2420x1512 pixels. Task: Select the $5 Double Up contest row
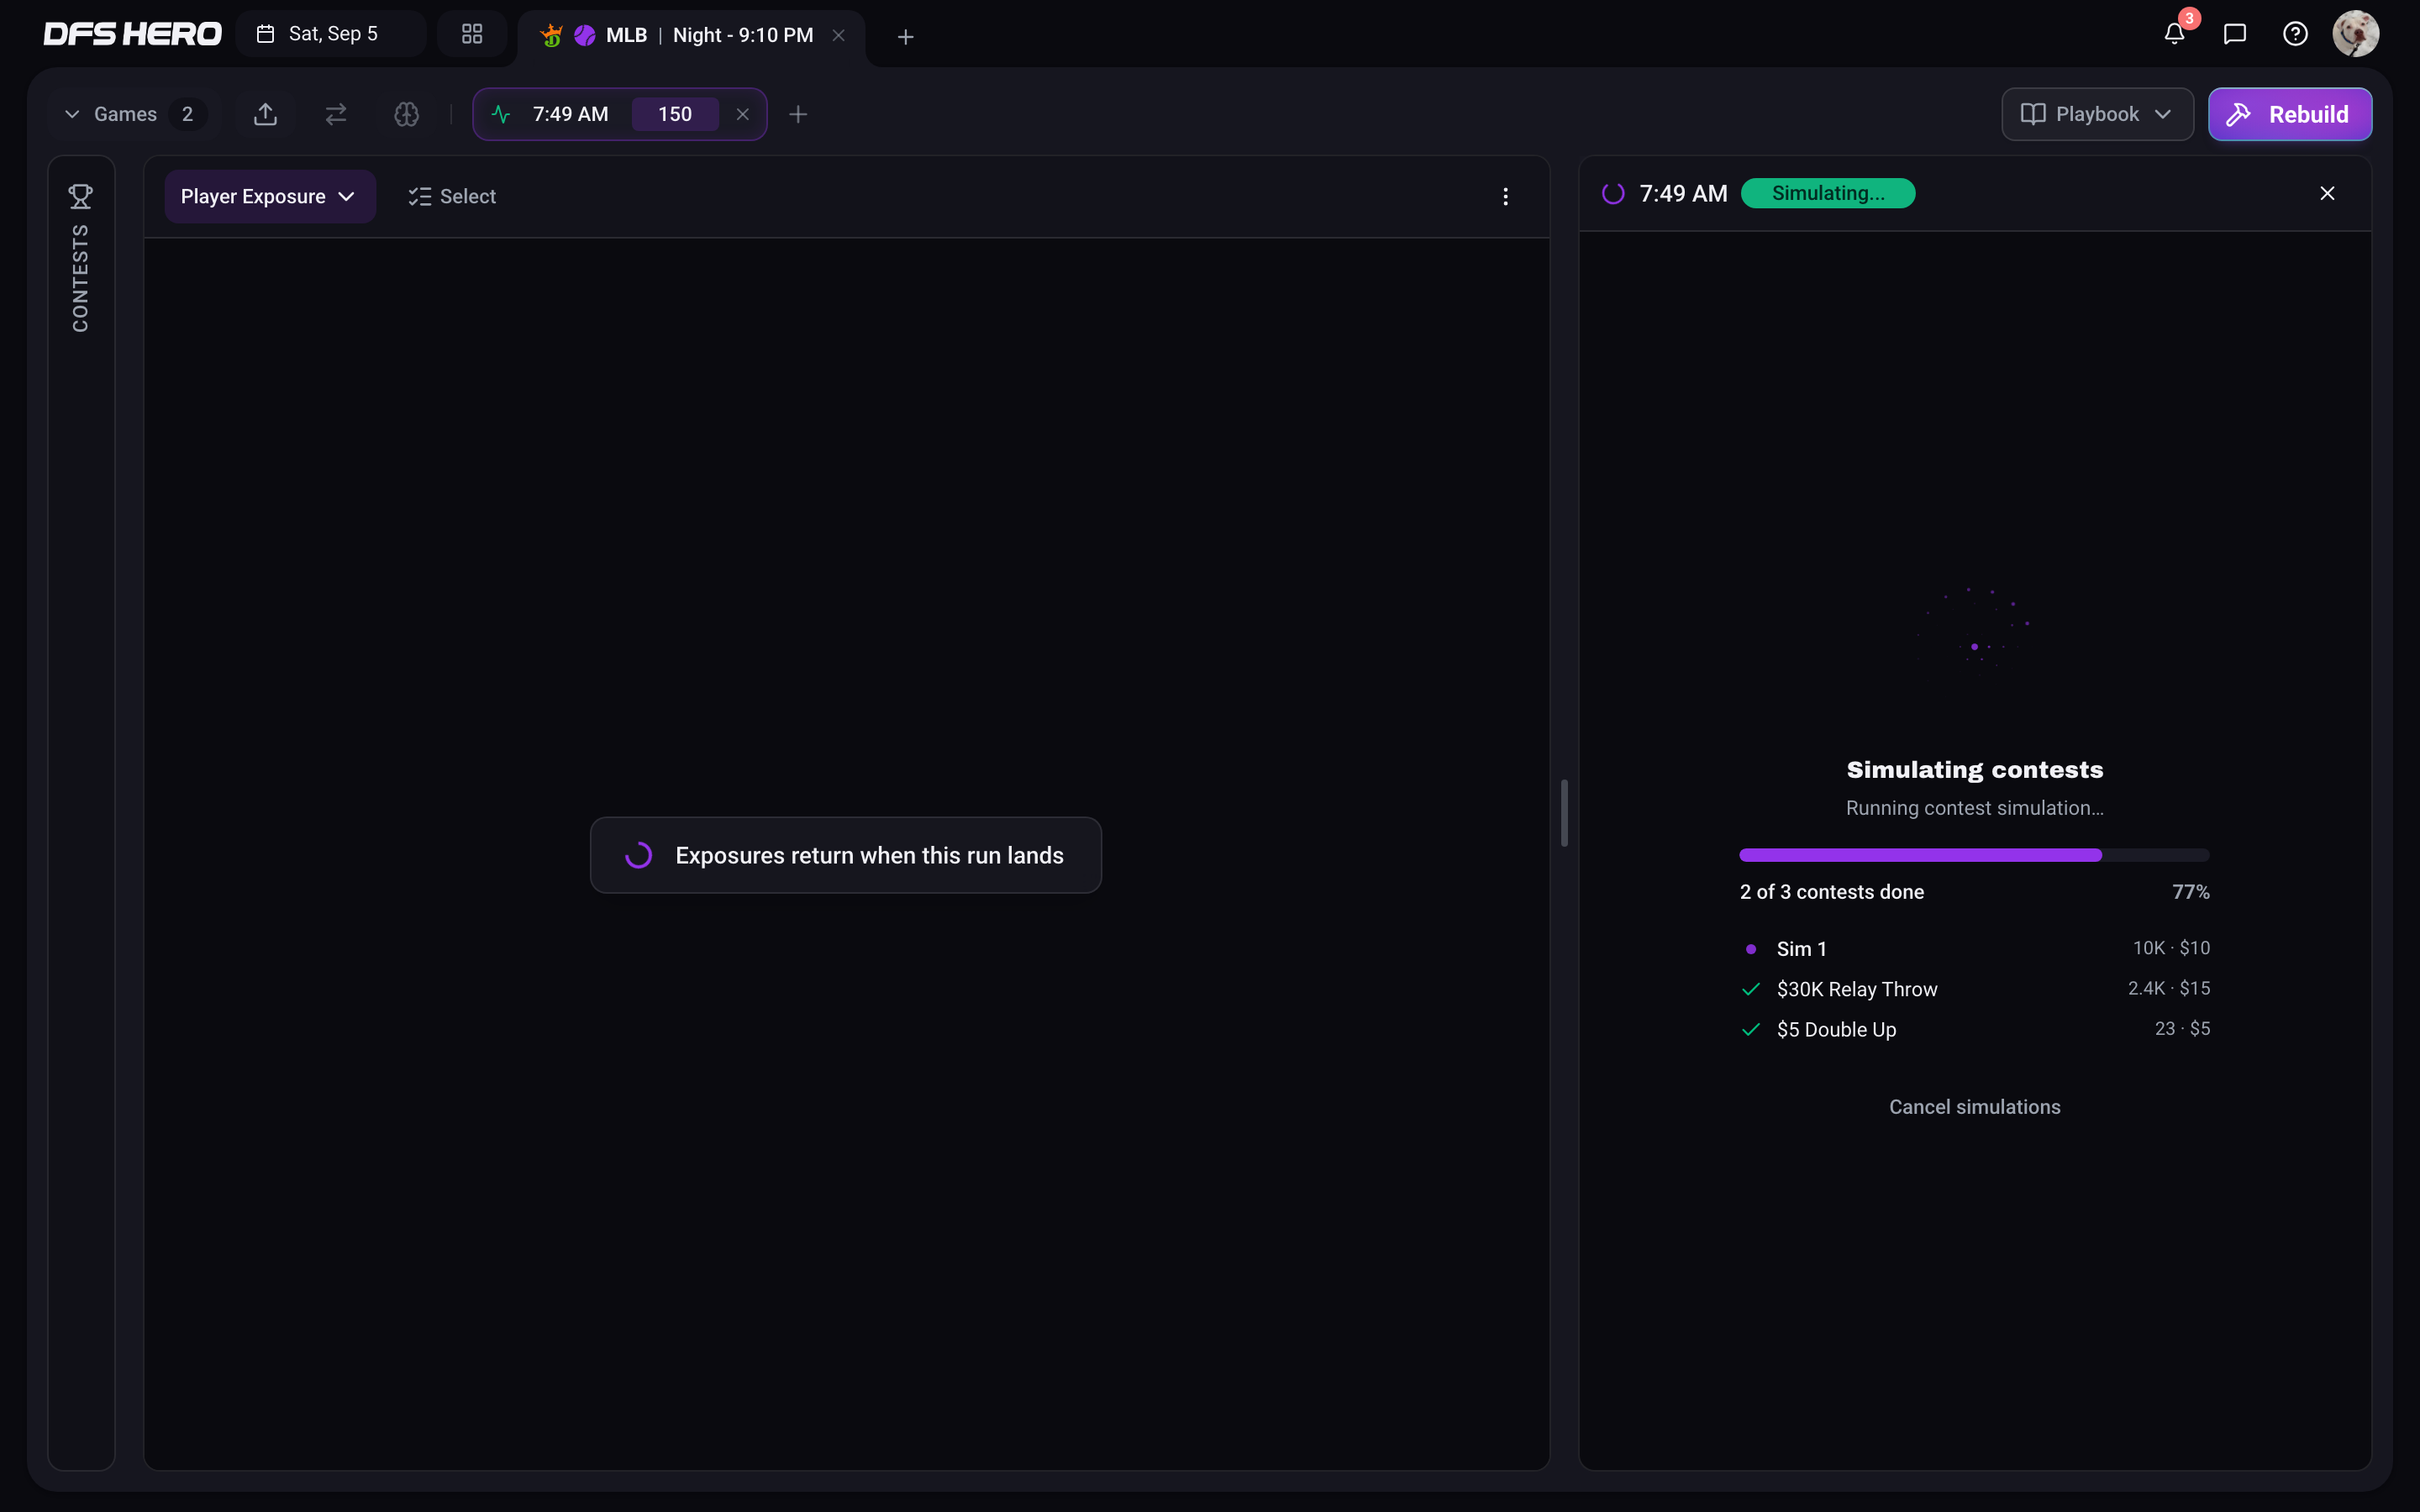click(x=1974, y=1029)
